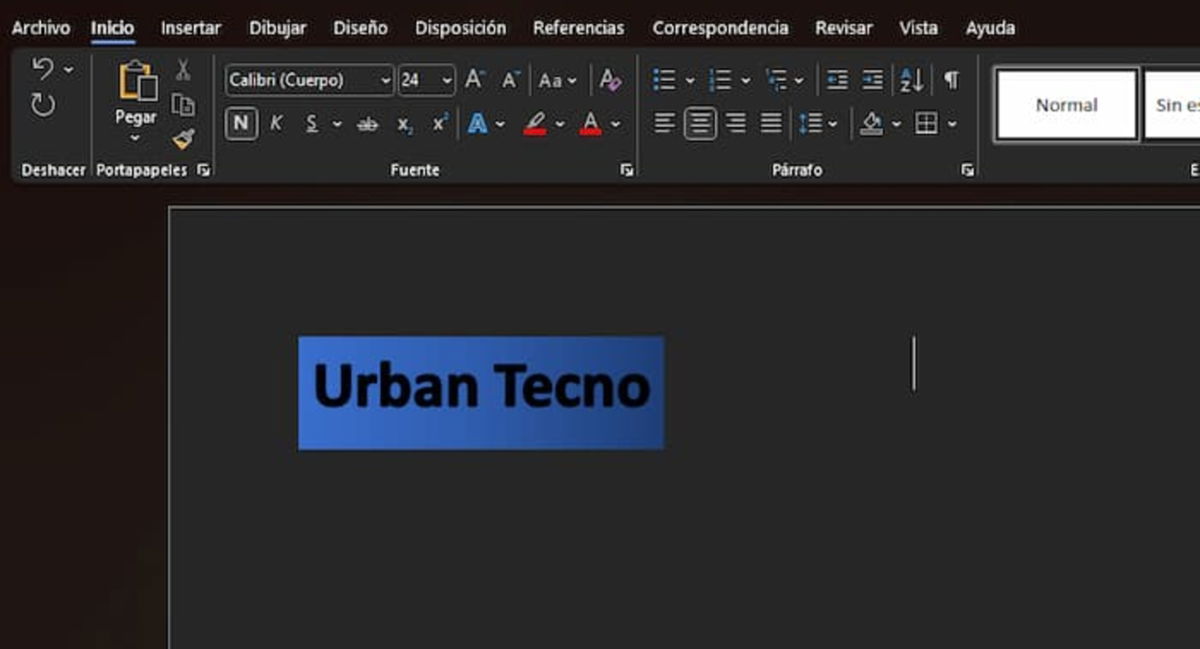Apply italic formatting

tap(277, 123)
